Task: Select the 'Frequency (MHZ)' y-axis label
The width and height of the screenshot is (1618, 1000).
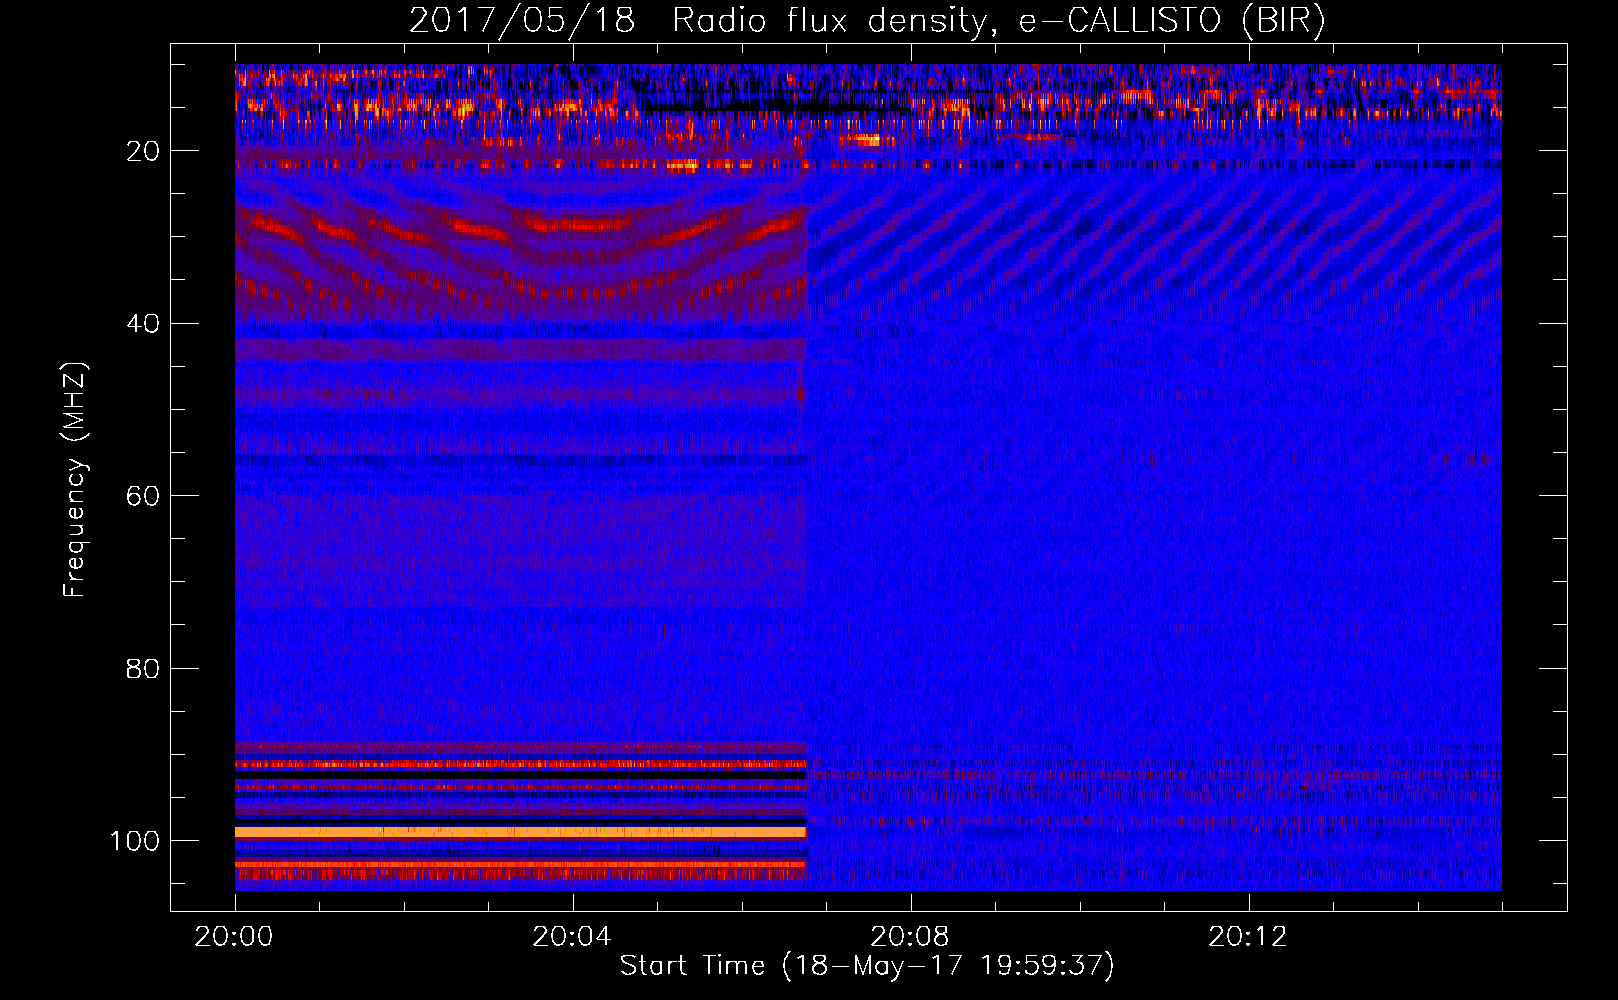Action: 75,480
